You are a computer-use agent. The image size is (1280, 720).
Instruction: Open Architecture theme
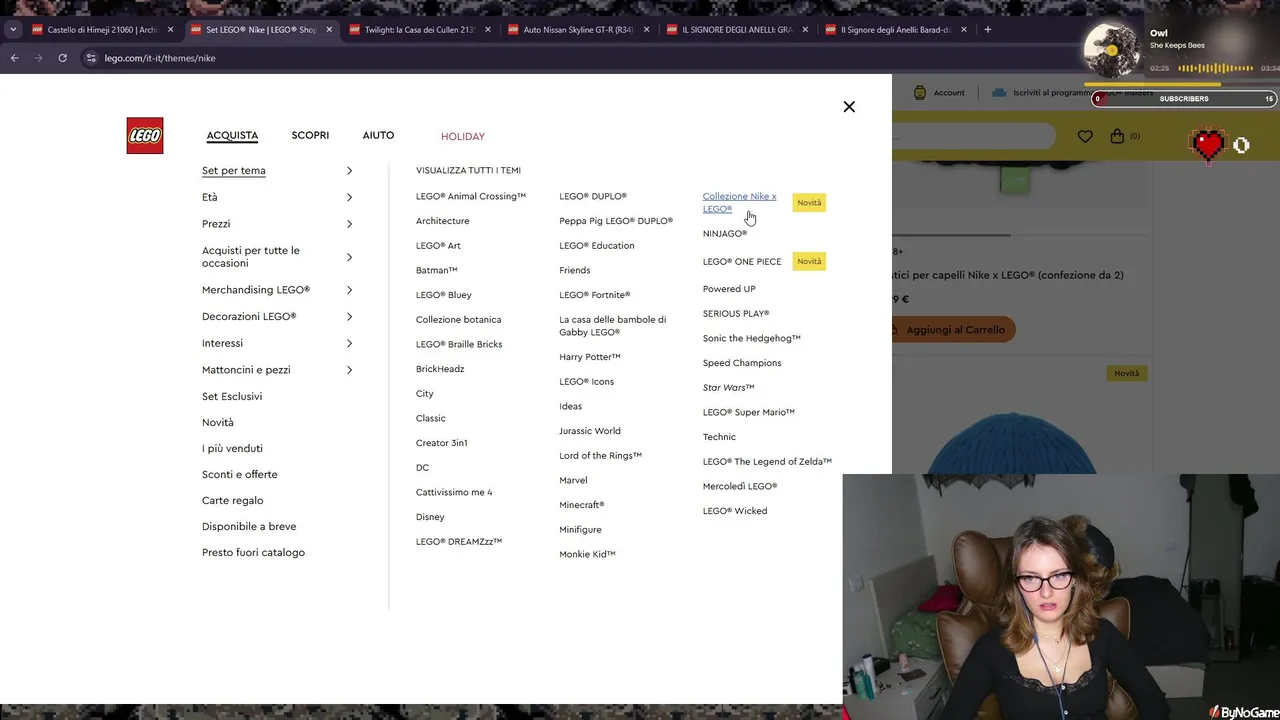click(x=442, y=221)
